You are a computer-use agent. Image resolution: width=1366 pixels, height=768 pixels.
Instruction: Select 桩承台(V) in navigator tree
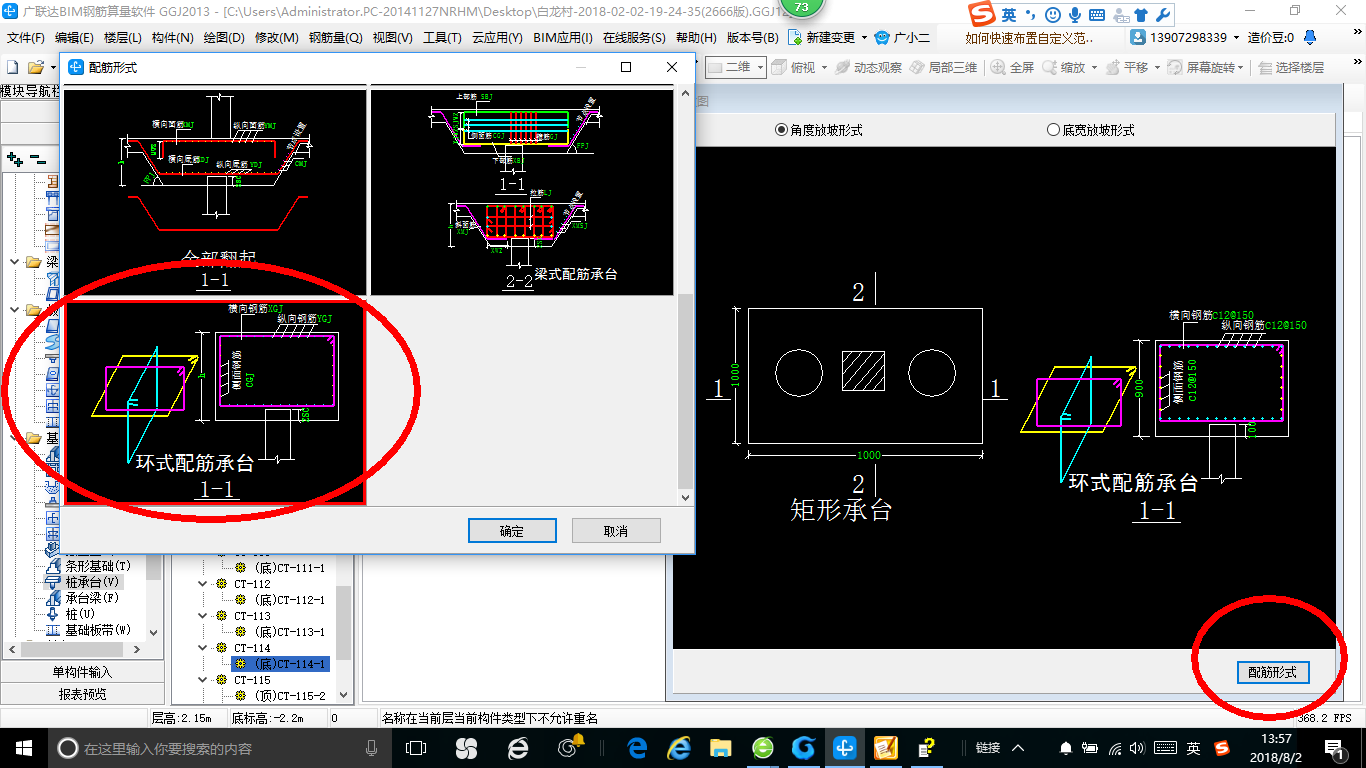(93, 582)
